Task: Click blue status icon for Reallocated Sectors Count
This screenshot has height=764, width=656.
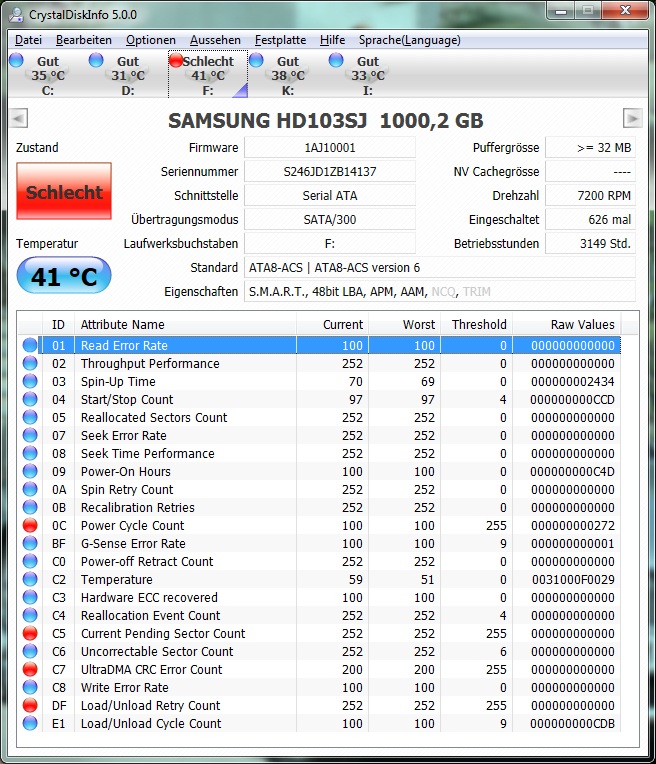Action: coord(30,417)
